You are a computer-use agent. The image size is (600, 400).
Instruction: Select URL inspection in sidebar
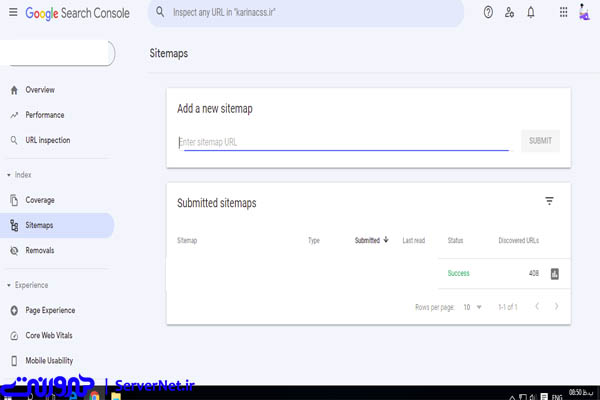pyautogui.click(x=47, y=140)
